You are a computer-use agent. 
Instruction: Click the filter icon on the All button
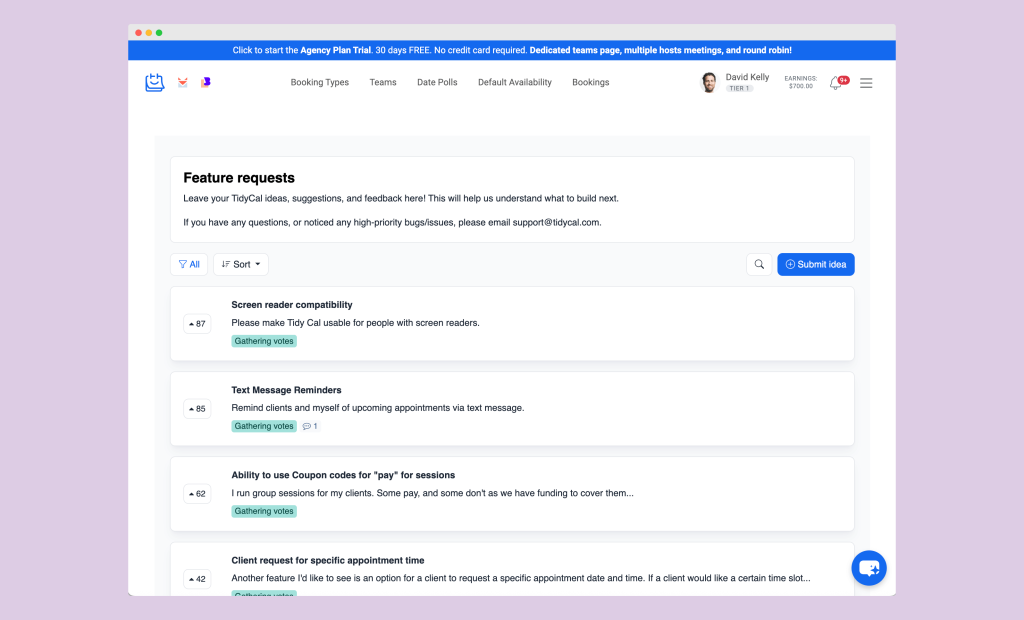[181, 264]
